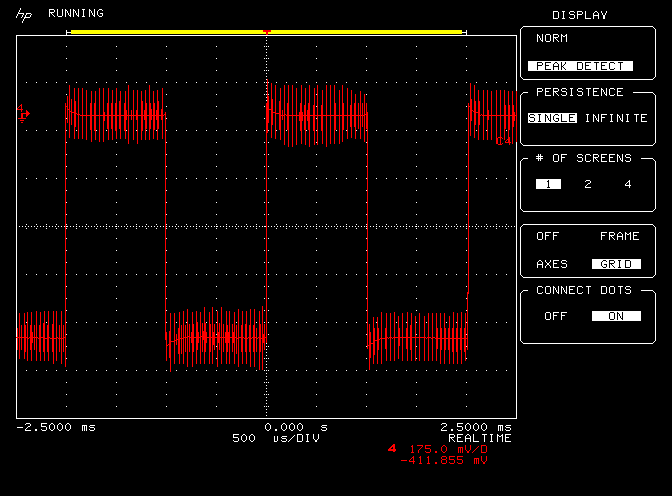Set persistence to SINGLE
Screen dimensions: 672x496
[551, 118]
